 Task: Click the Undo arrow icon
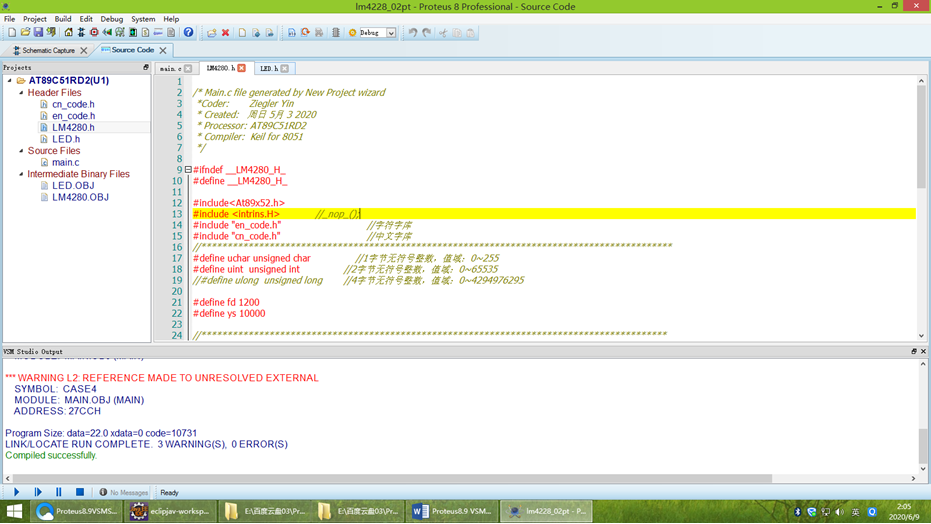[413, 33]
